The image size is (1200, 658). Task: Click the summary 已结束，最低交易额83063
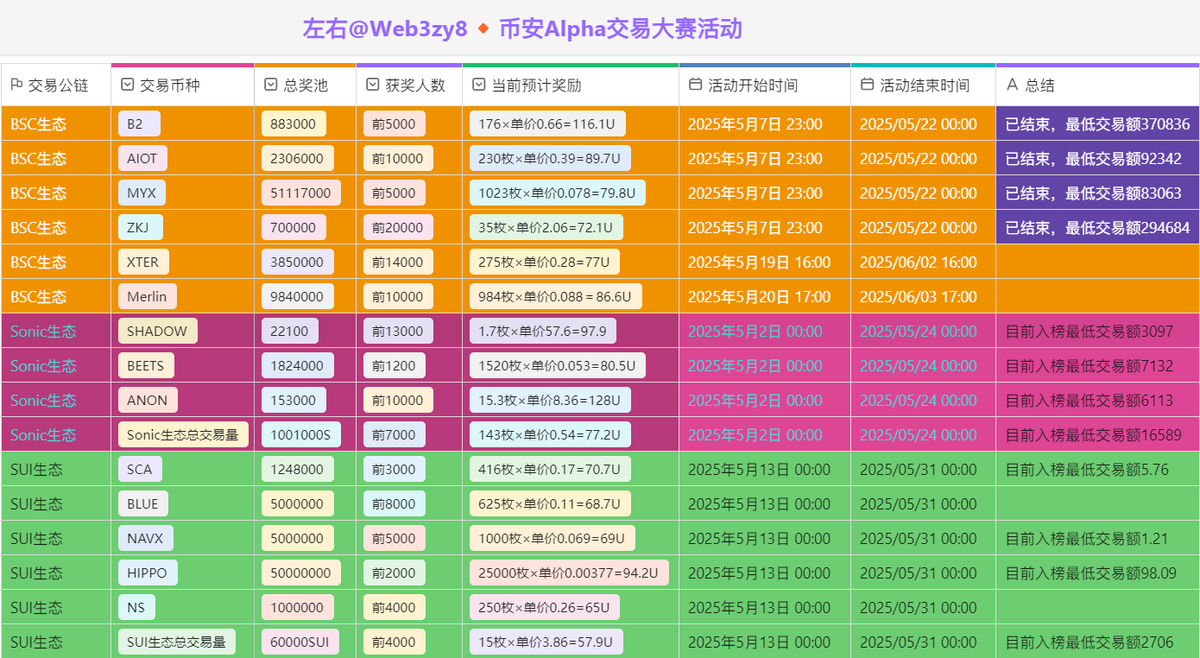coord(1093,193)
